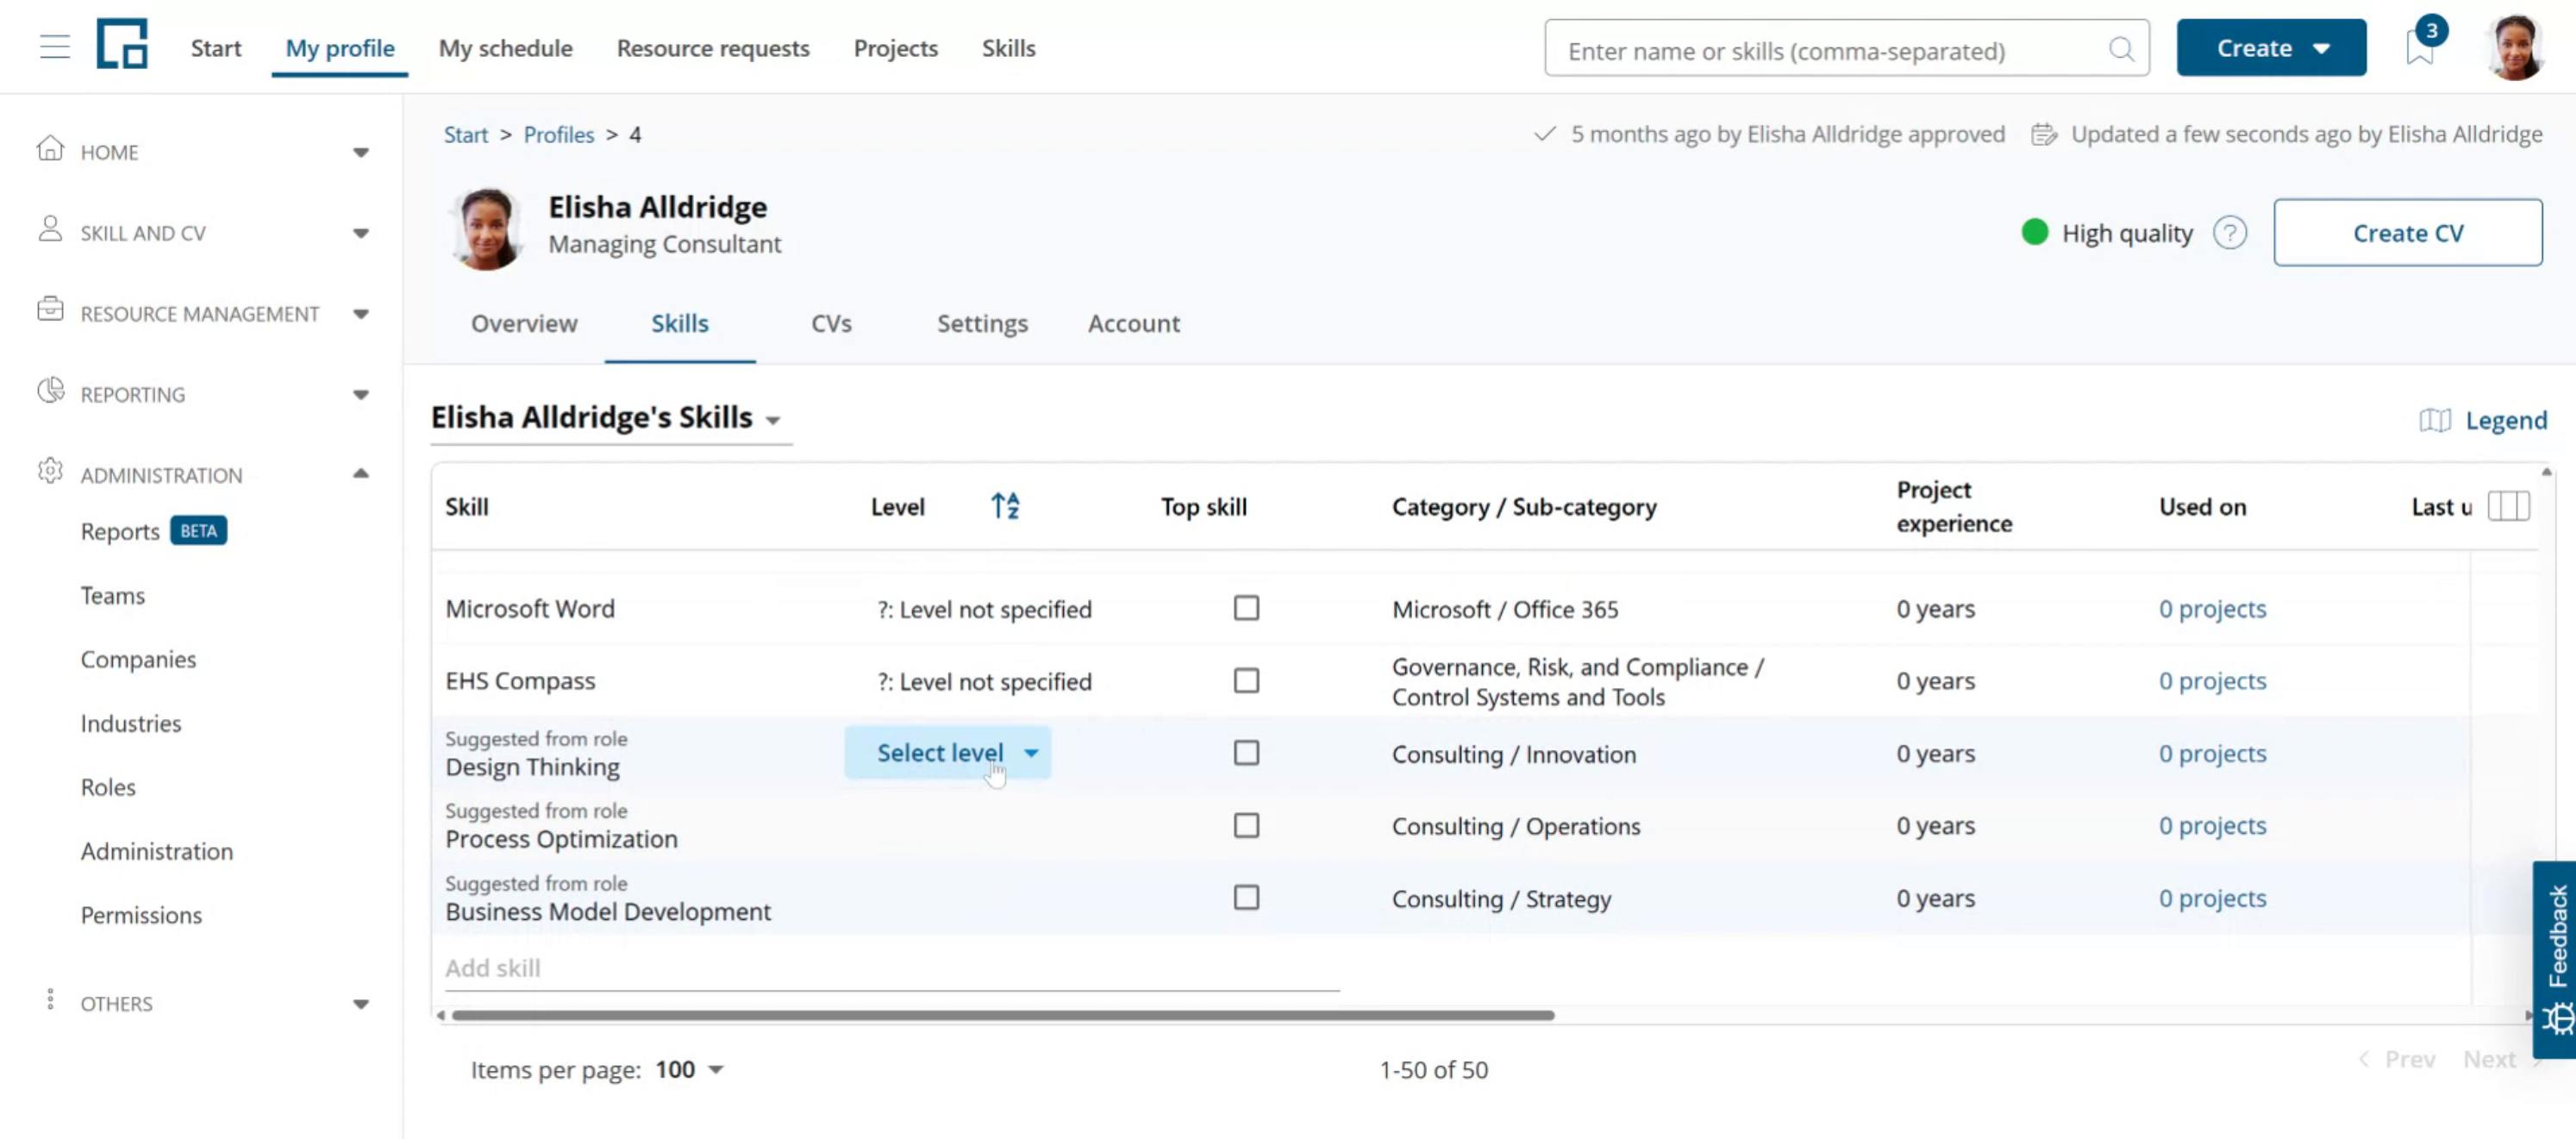Switch to the Overview tab
The image size is (2576, 1139).
click(524, 323)
